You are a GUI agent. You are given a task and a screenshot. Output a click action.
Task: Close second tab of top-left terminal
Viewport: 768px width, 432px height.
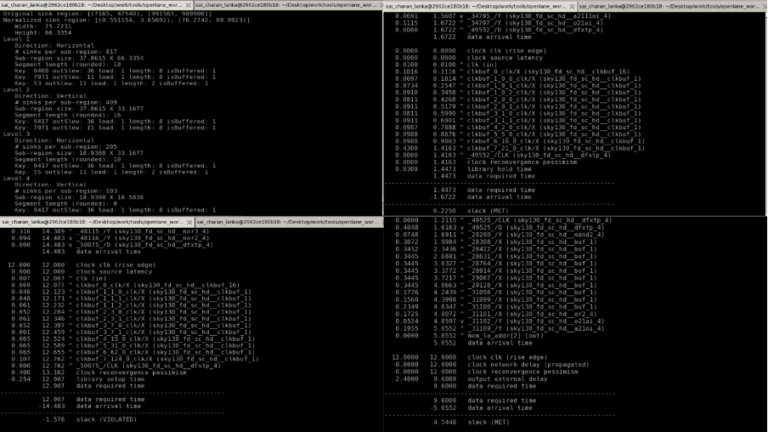pyautogui.click(x=380, y=6)
